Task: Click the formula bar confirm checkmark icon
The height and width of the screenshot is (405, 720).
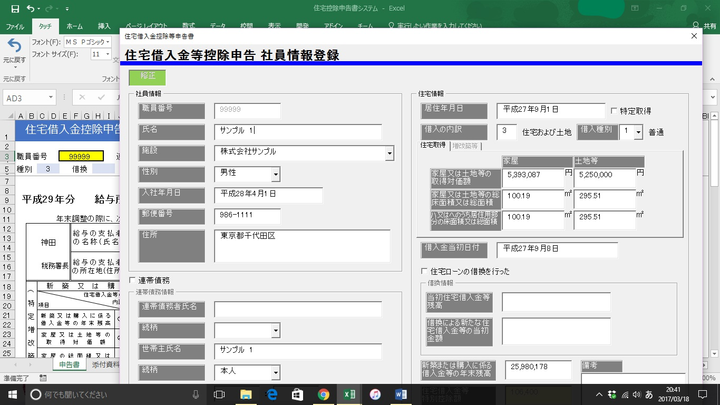Action: (x=101, y=97)
